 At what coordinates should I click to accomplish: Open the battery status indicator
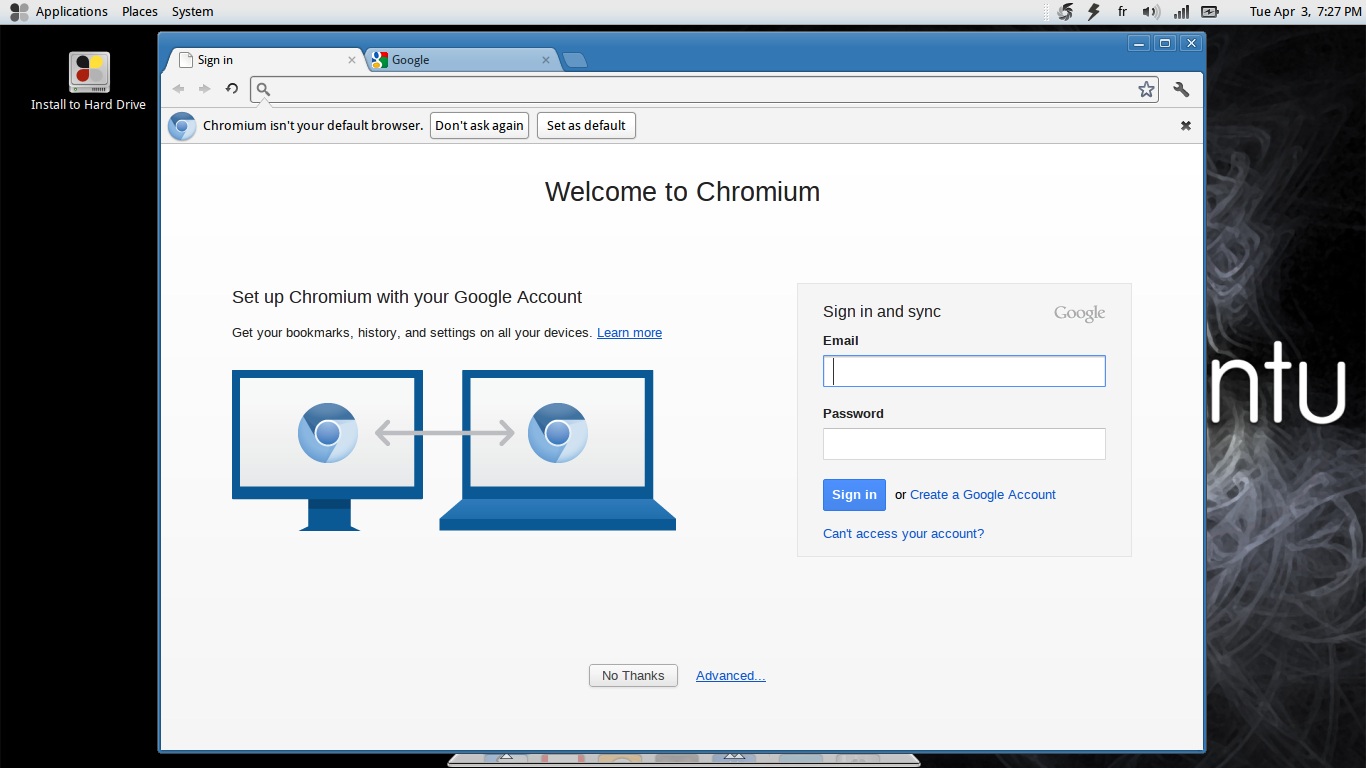click(1210, 12)
